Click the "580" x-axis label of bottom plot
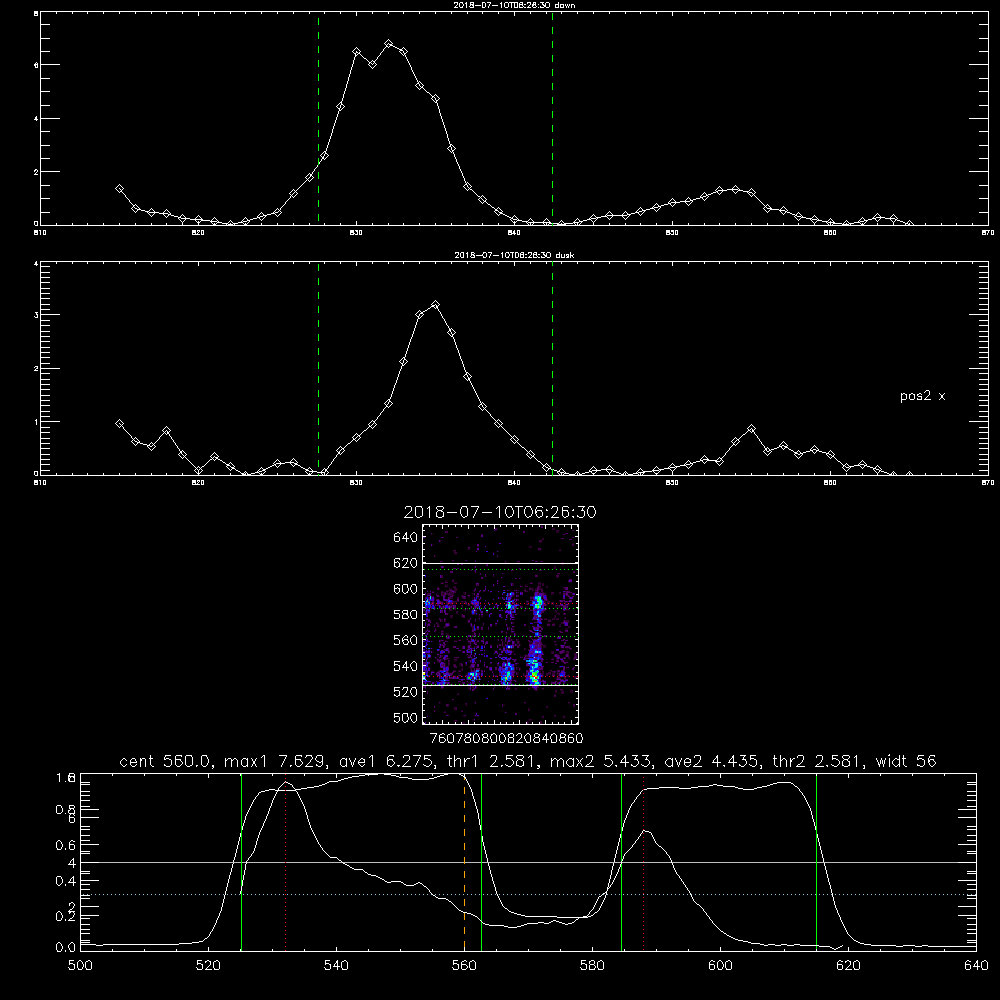This screenshot has height=1000, width=1000. click(x=592, y=966)
